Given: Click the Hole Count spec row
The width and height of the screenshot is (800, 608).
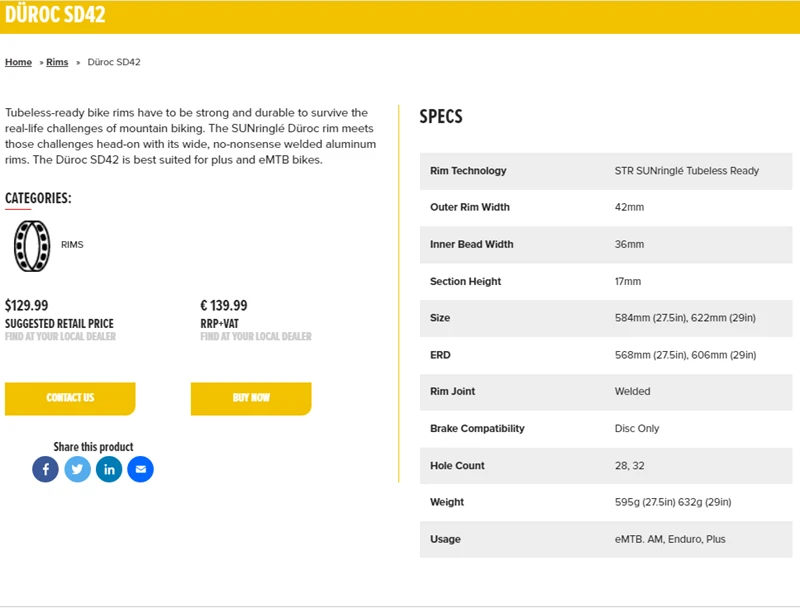Looking at the screenshot, I should (605, 466).
